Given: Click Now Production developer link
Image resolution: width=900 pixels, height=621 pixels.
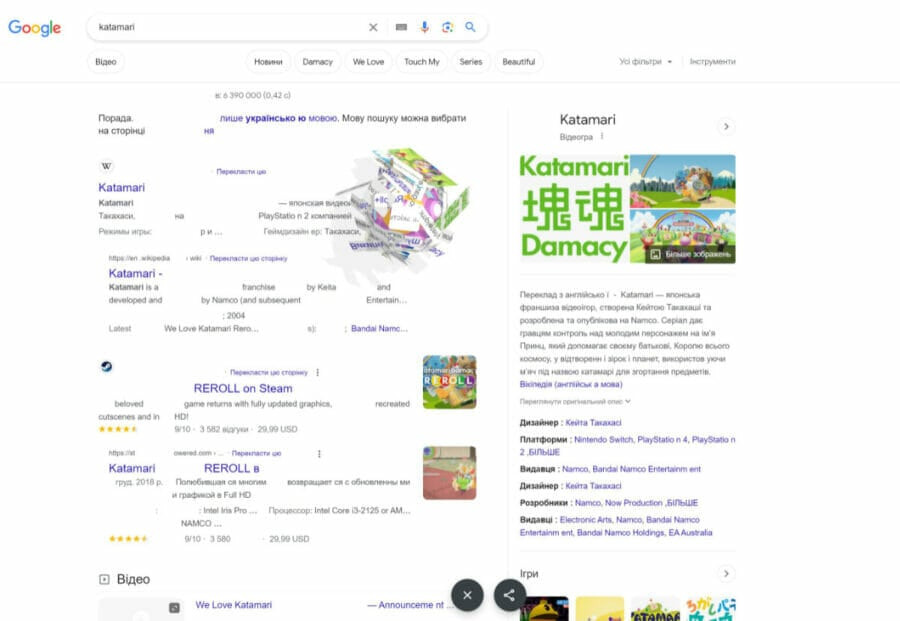Looking at the screenshot, I should 634,503.
